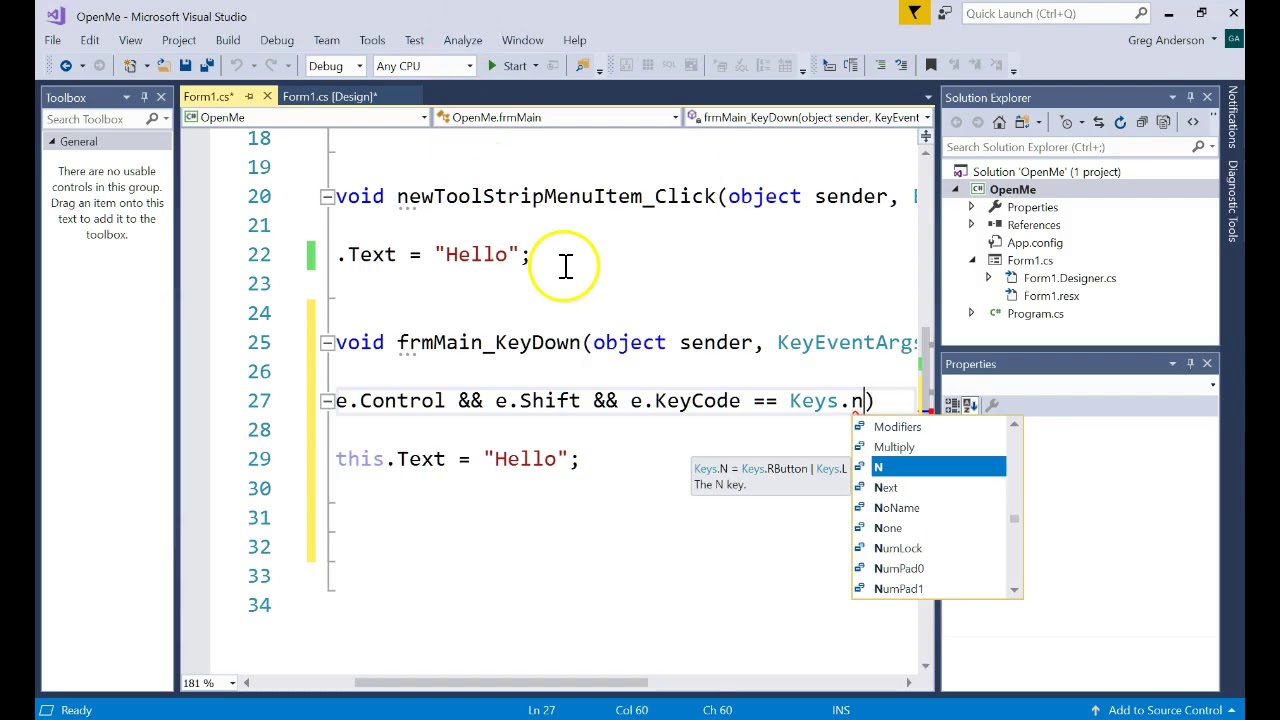Click Add to Source Control
Viewport: 1280px width, 720px height.
pyautogui.click(x=1165, y=710)
